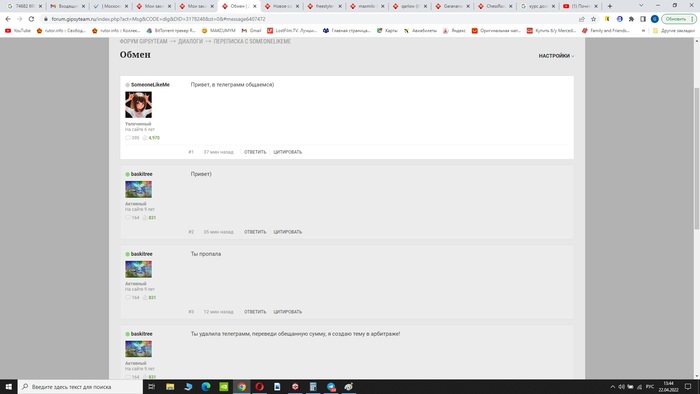The width and height of the screenshot is (700, 394).
Task: Open the Форум GipsyTeam breadcrumb link
Action: (x=143, y=41)
